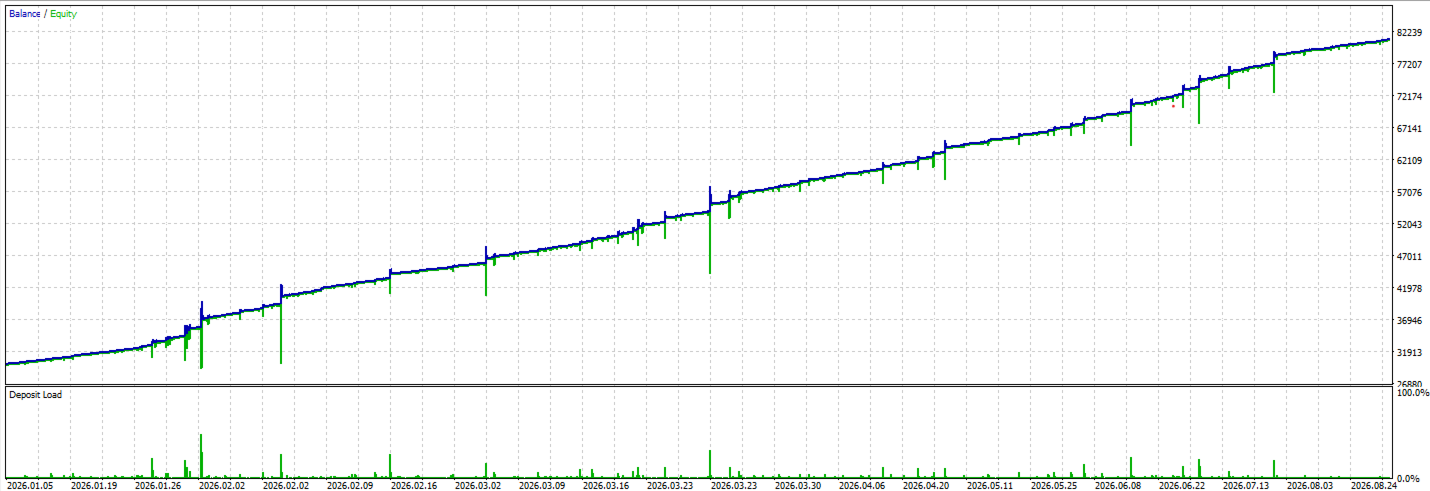
Task: Select the 77207 axis value
Action: coord(1410,65)
